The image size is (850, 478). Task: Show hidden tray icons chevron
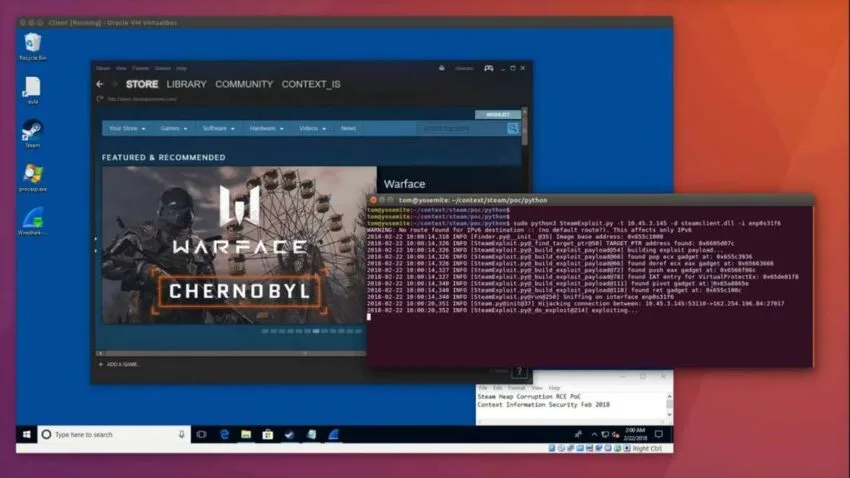(x=594, y=434)
